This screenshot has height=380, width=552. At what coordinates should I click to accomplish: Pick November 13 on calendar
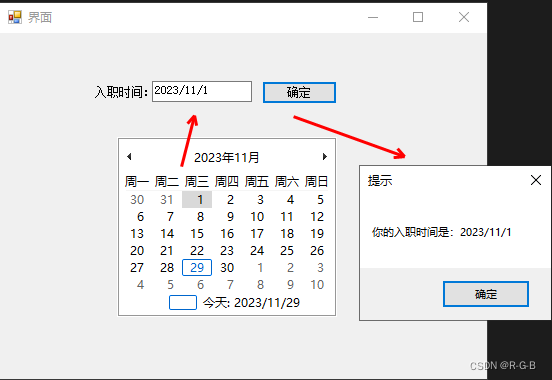[x=137, y=233]
